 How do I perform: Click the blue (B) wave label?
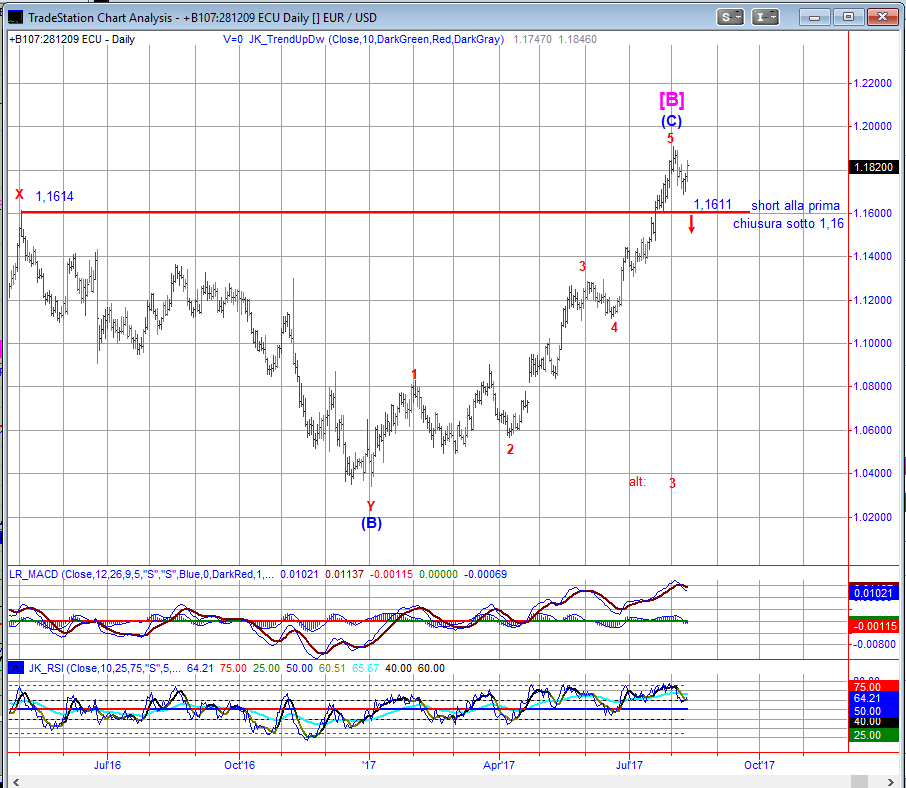[x=372, y=523]
